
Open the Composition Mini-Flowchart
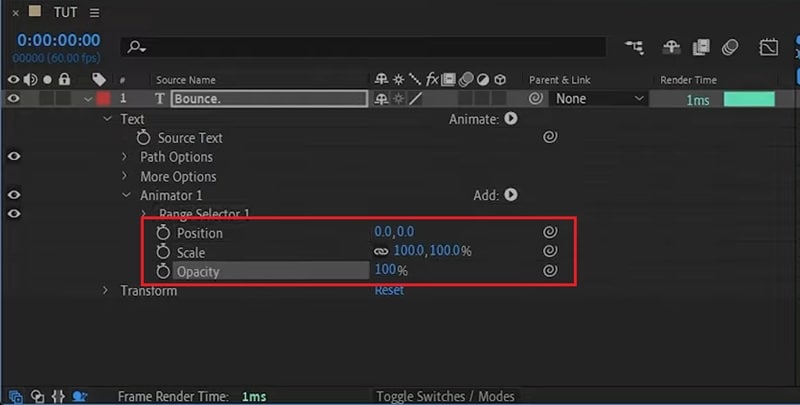635,47
